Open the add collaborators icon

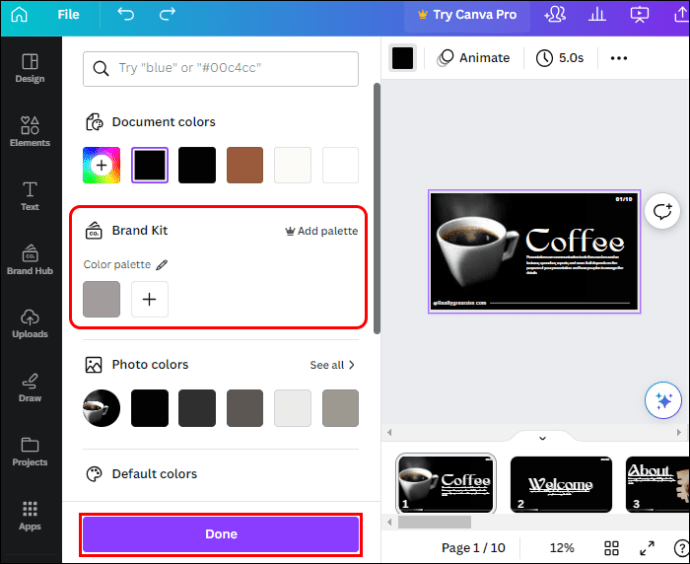click(x=555, y=15)
